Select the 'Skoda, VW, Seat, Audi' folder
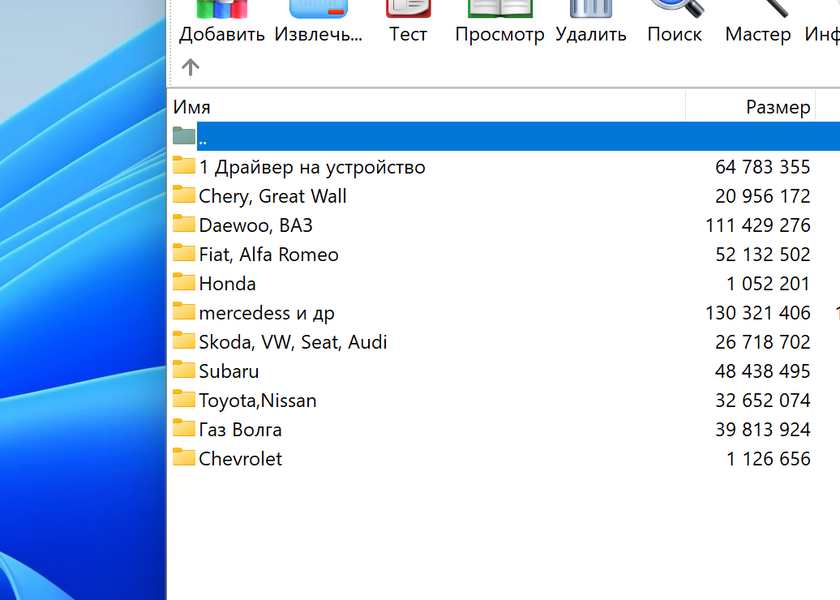Screen dimensions: 840x600 293,342
